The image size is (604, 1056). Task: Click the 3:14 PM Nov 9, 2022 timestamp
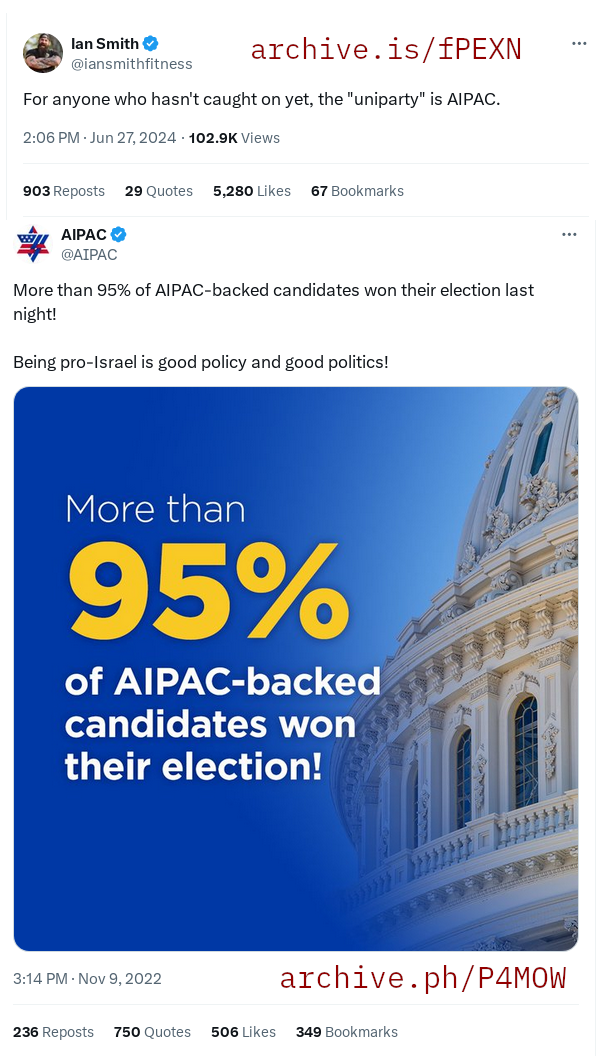tap(88, 979)
